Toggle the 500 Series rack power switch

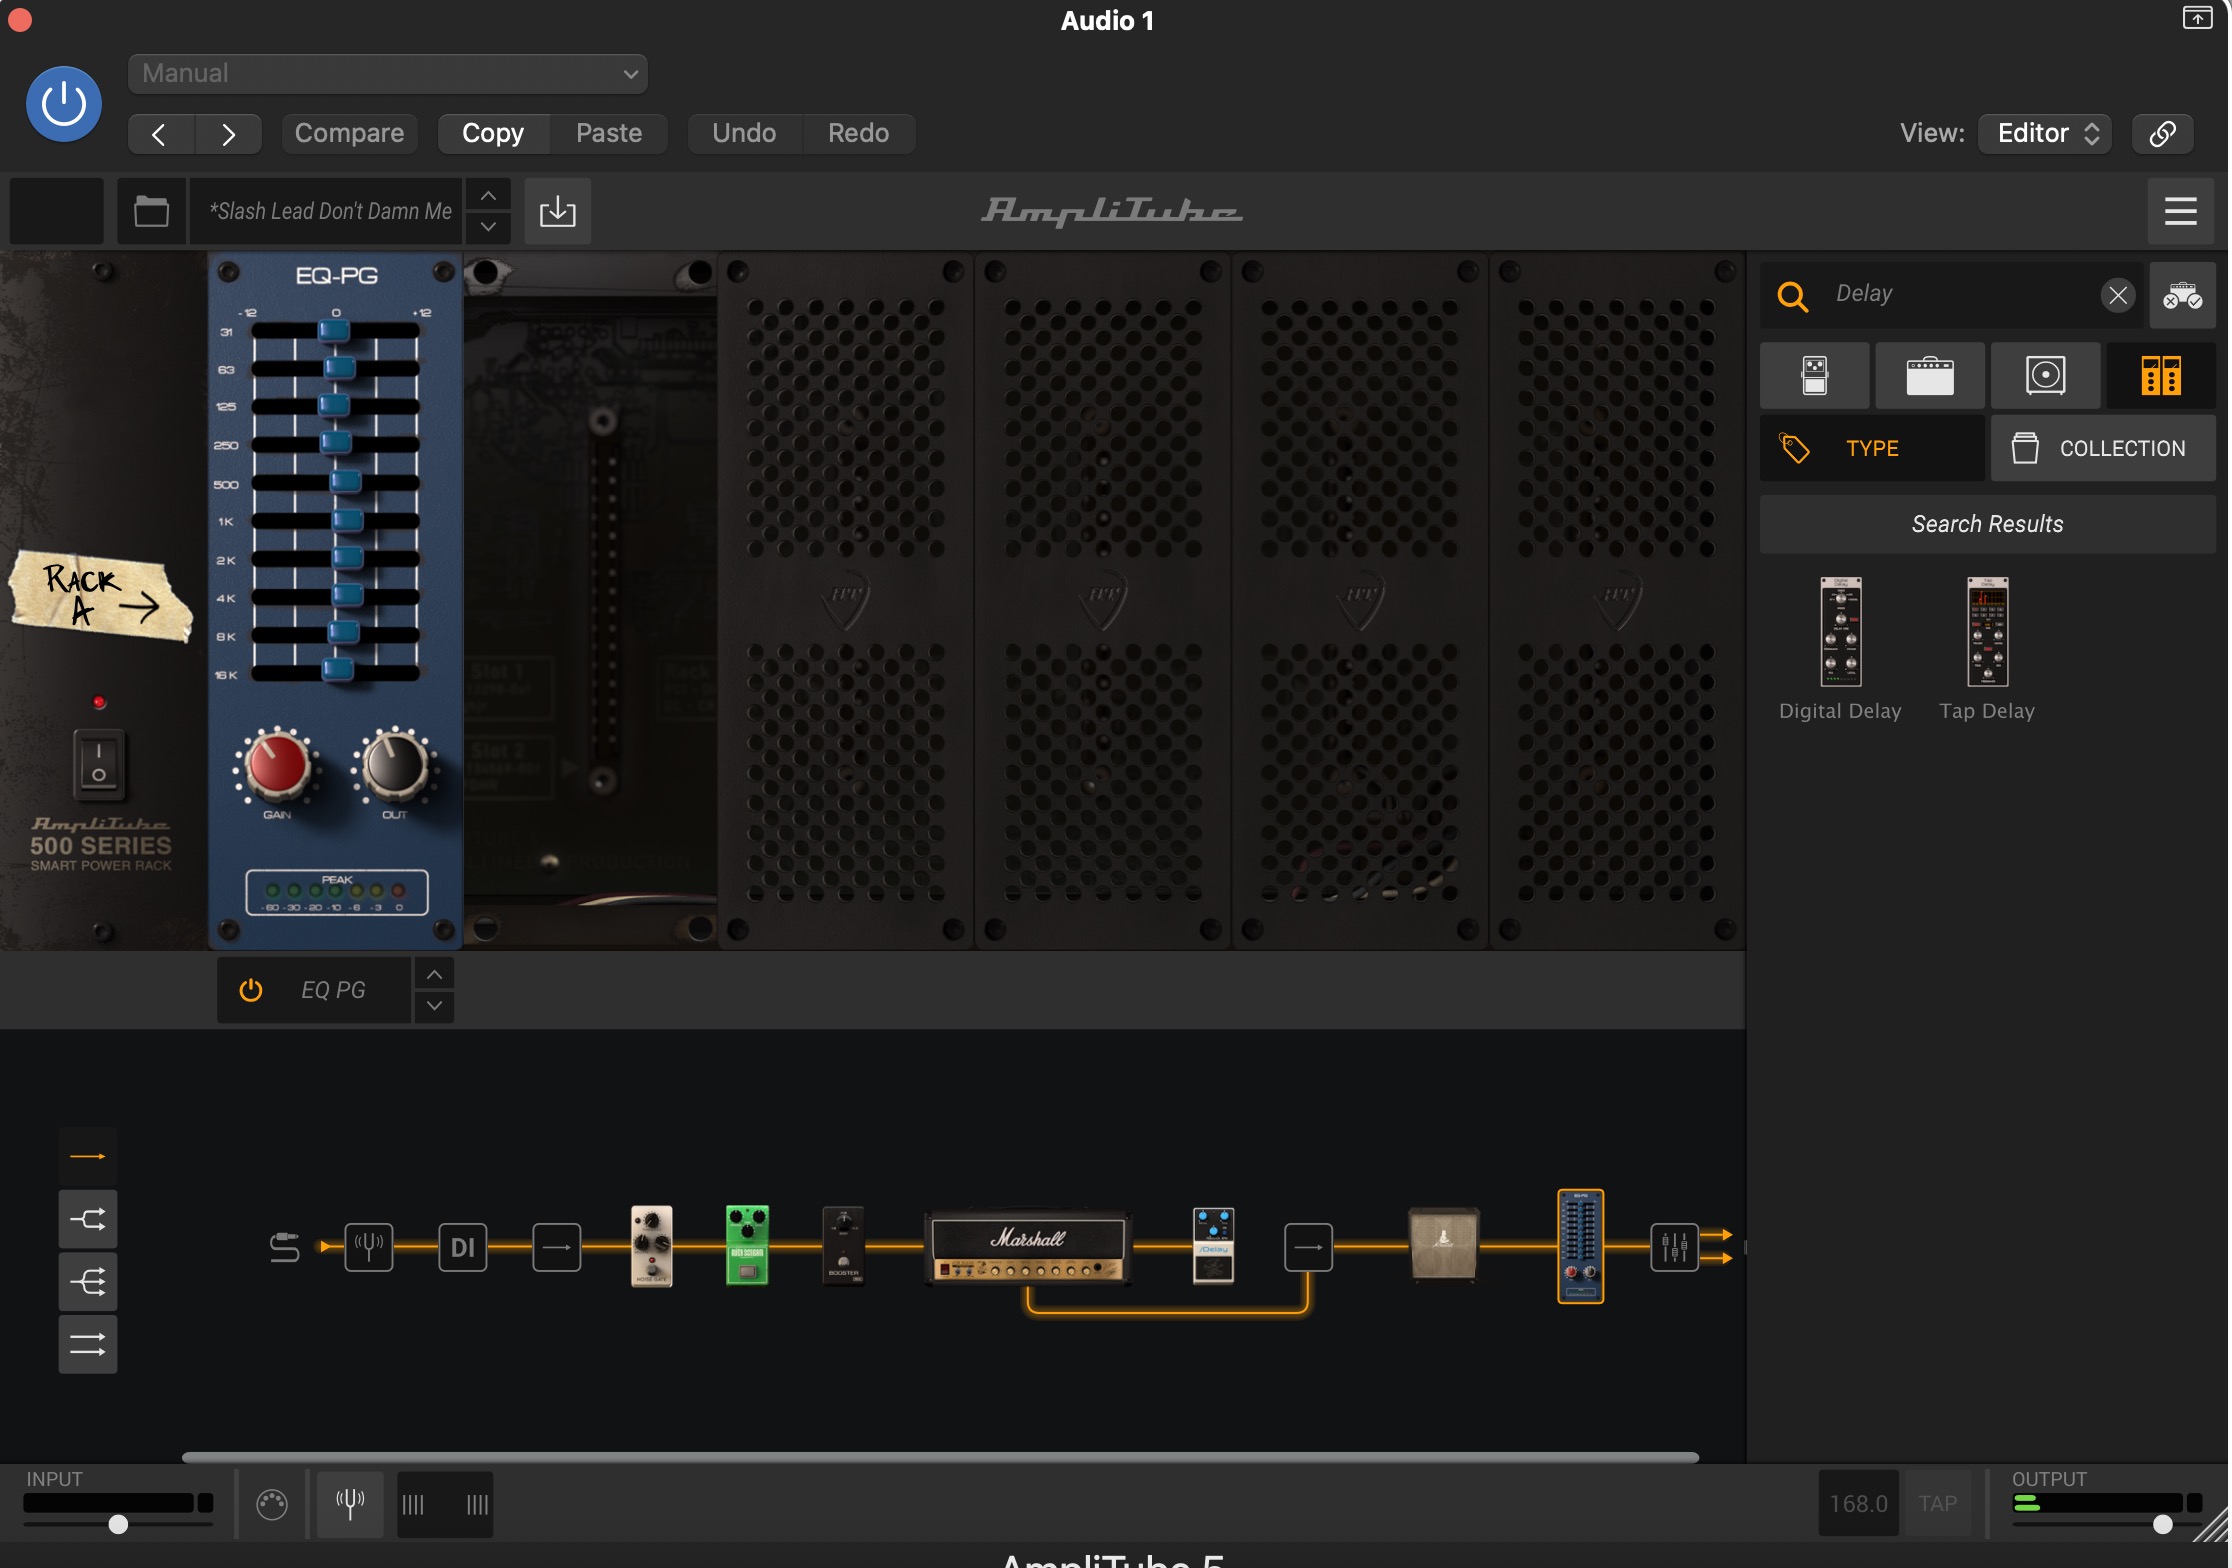[98, 764]
